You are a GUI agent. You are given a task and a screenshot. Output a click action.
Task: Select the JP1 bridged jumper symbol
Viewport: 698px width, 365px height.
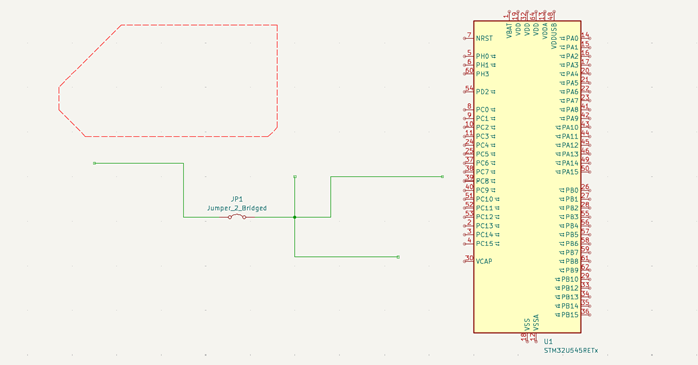tap(237, 217)
